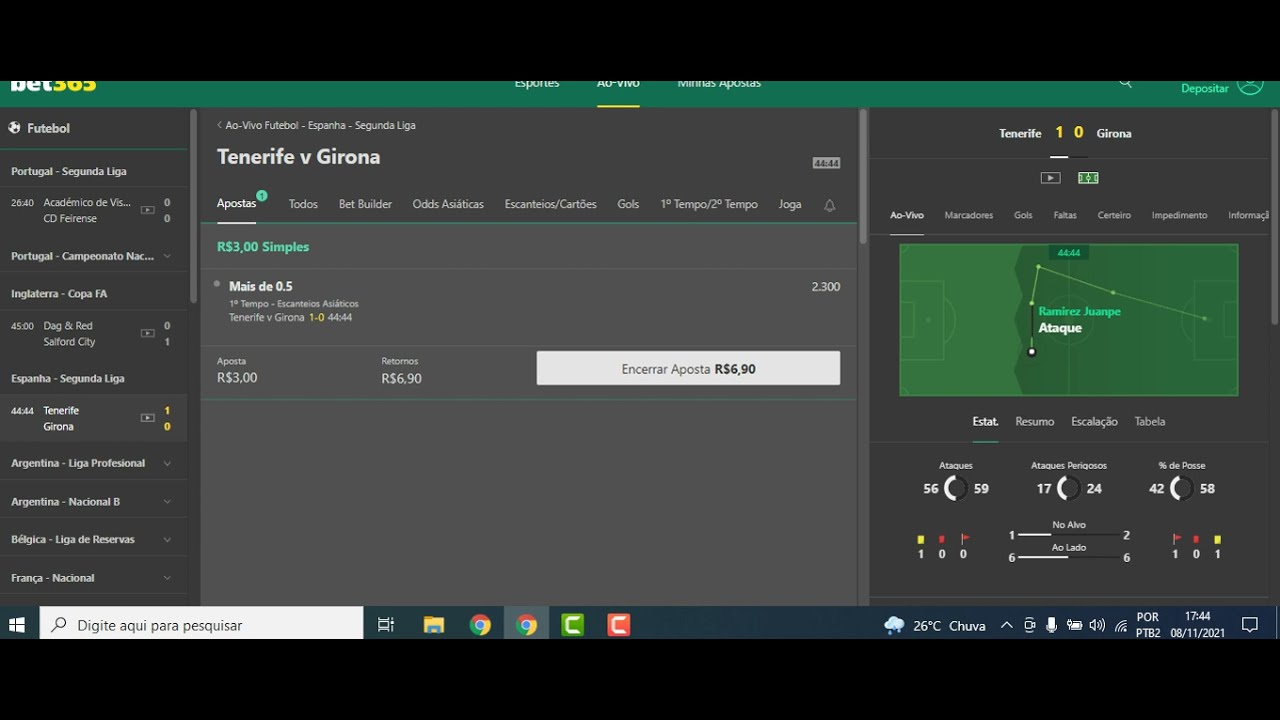The height and width of the screenshot is (720, 1280).
Task: Click stream icon beside Académico de Viseu
Action: coord(147,210)
